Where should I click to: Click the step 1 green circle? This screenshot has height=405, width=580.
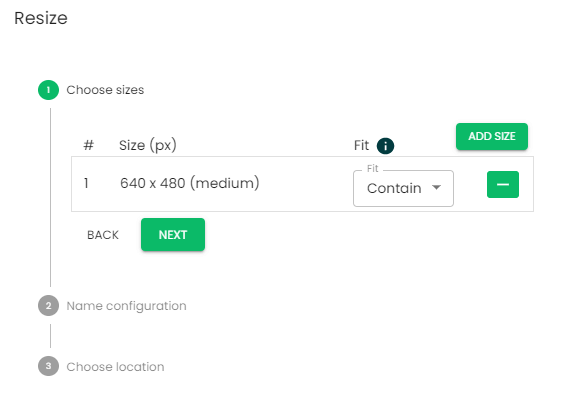pyautogui.click(x=48, y=90)
